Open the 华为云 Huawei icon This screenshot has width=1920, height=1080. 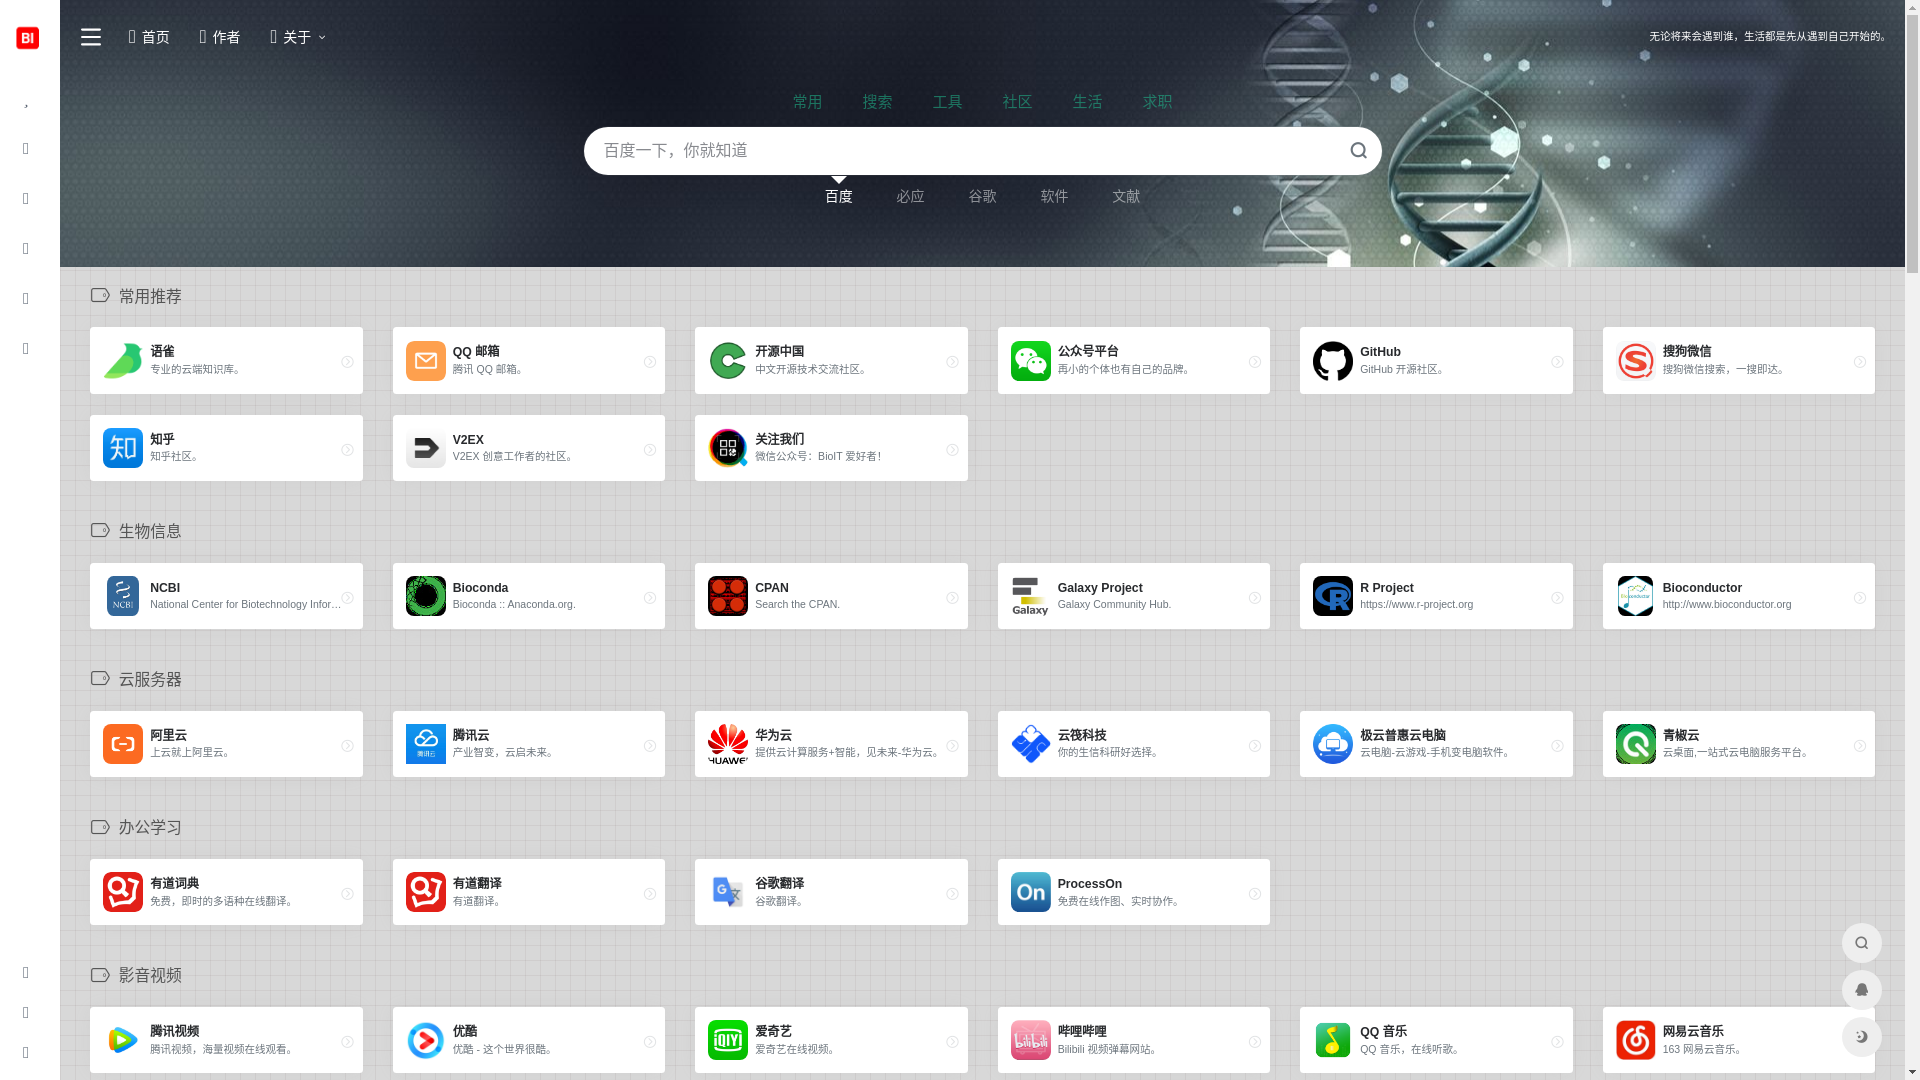pos(728,744)
